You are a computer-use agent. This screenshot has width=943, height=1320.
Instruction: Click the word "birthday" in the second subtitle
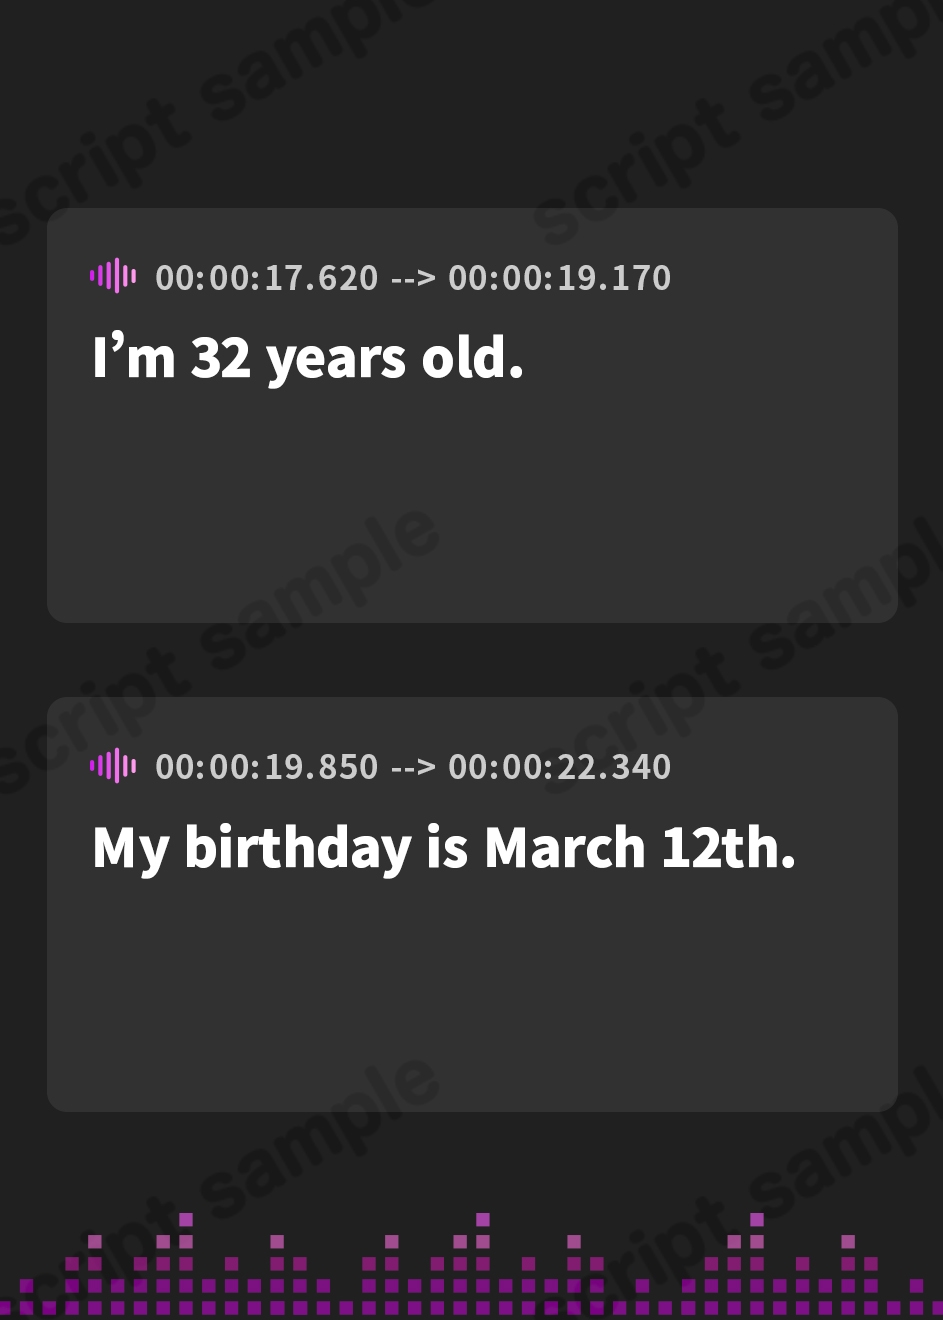(298, 848)
